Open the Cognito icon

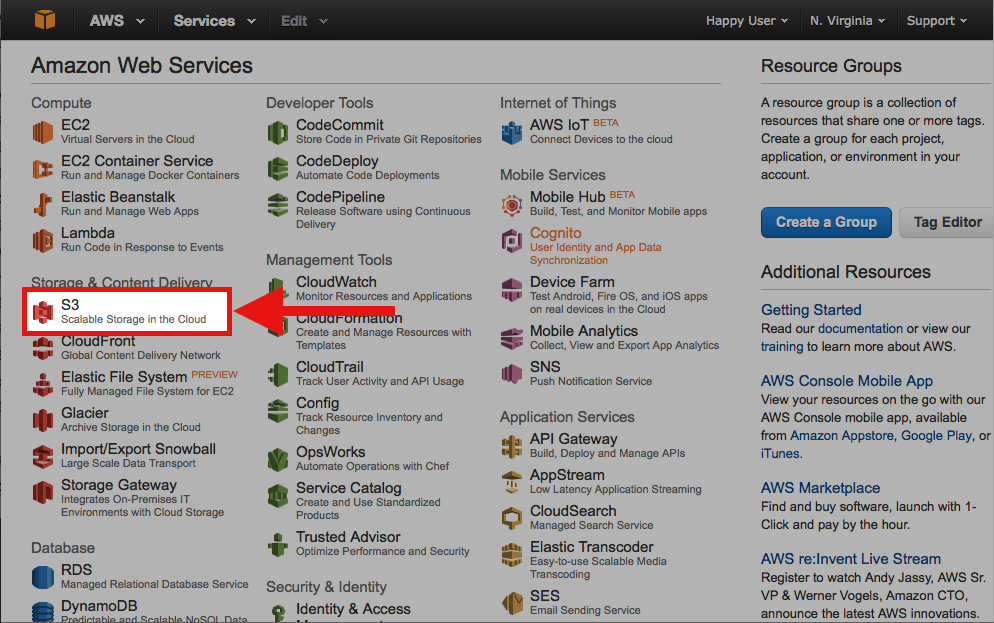click(512, 241)
